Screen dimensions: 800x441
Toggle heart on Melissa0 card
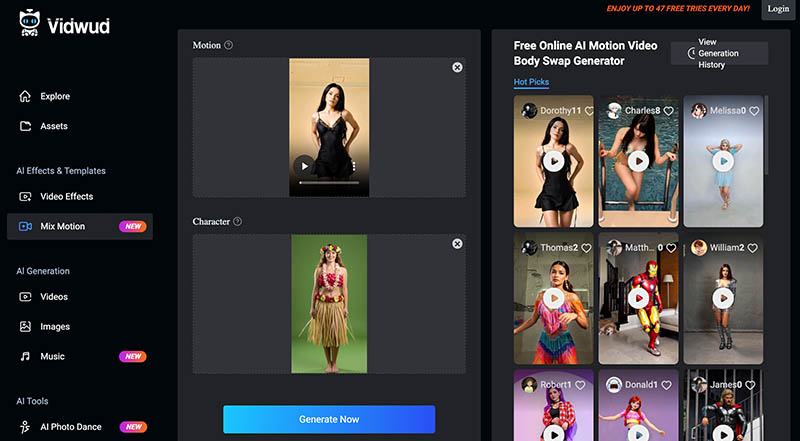[x=754, y=111]
